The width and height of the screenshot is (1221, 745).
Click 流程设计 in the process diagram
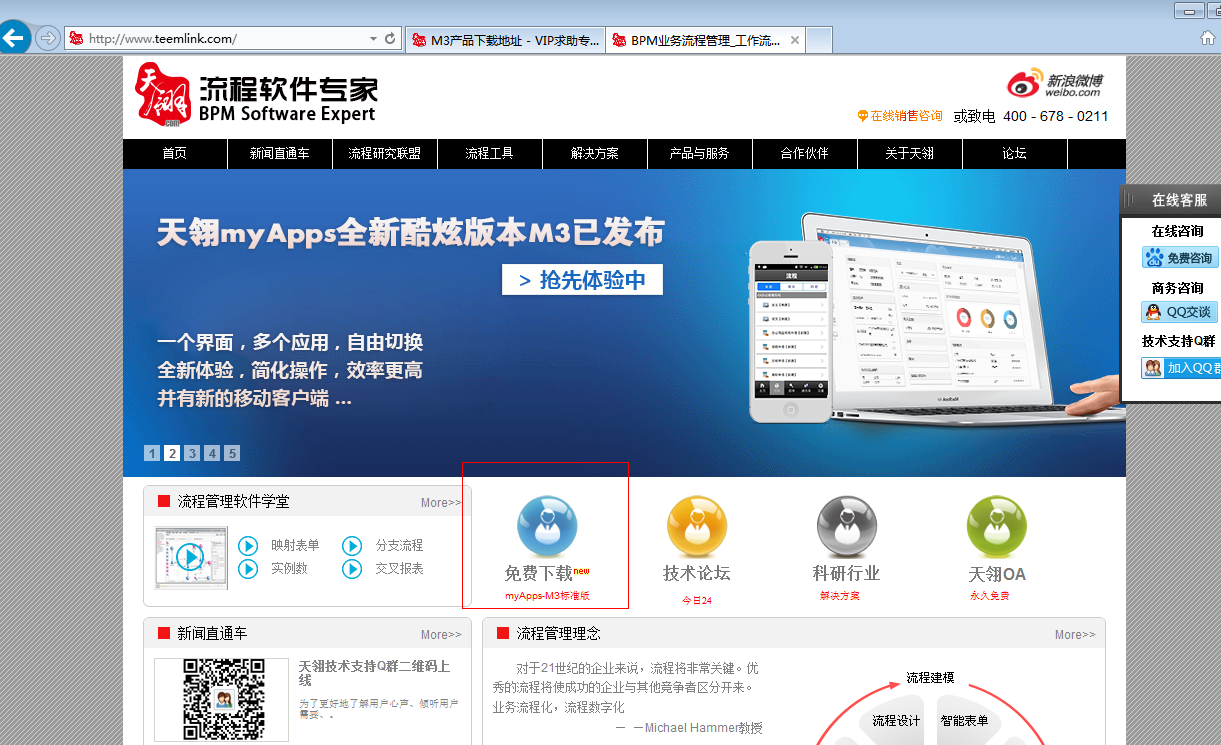tap(896, 721)
